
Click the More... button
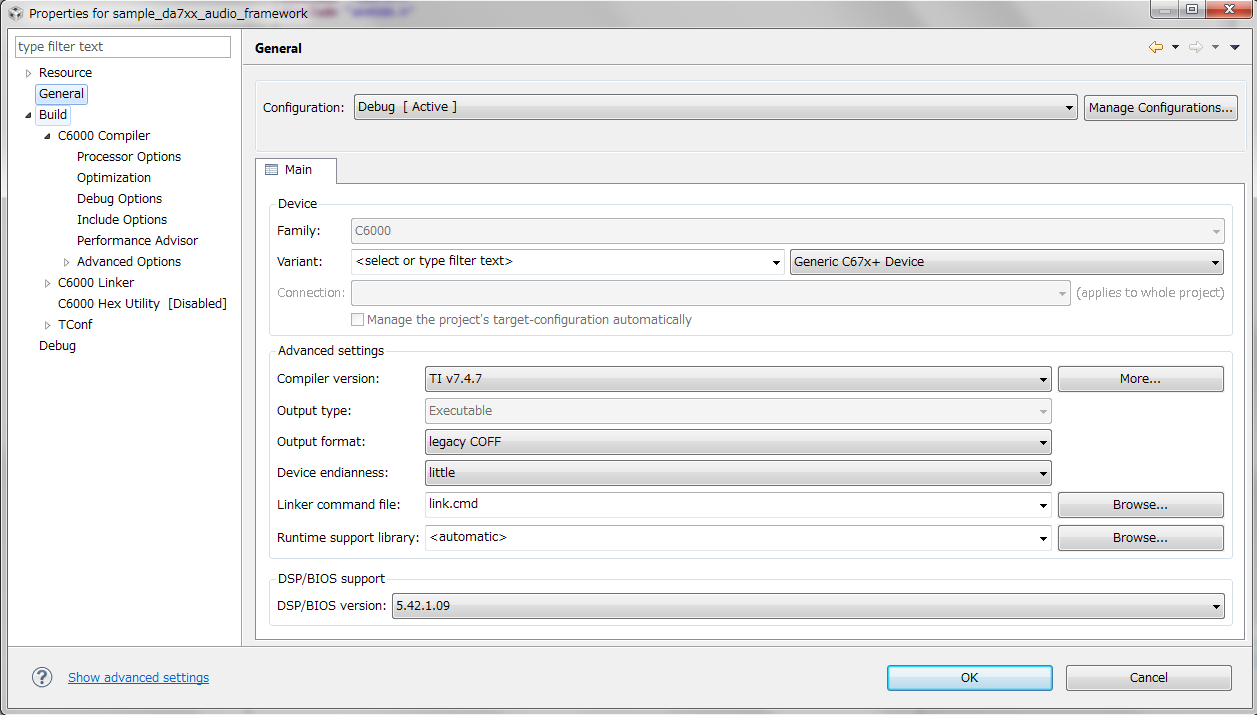click(1140, 379)
